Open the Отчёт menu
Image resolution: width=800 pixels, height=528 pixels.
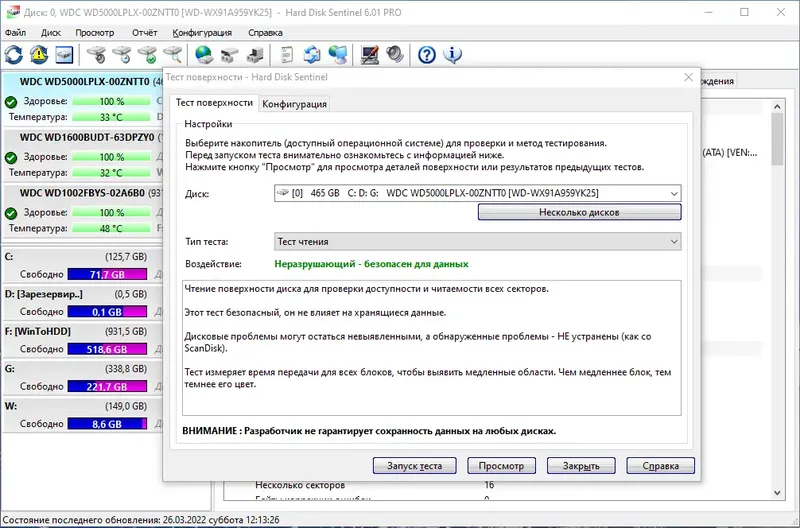click(x=144, y=33)
